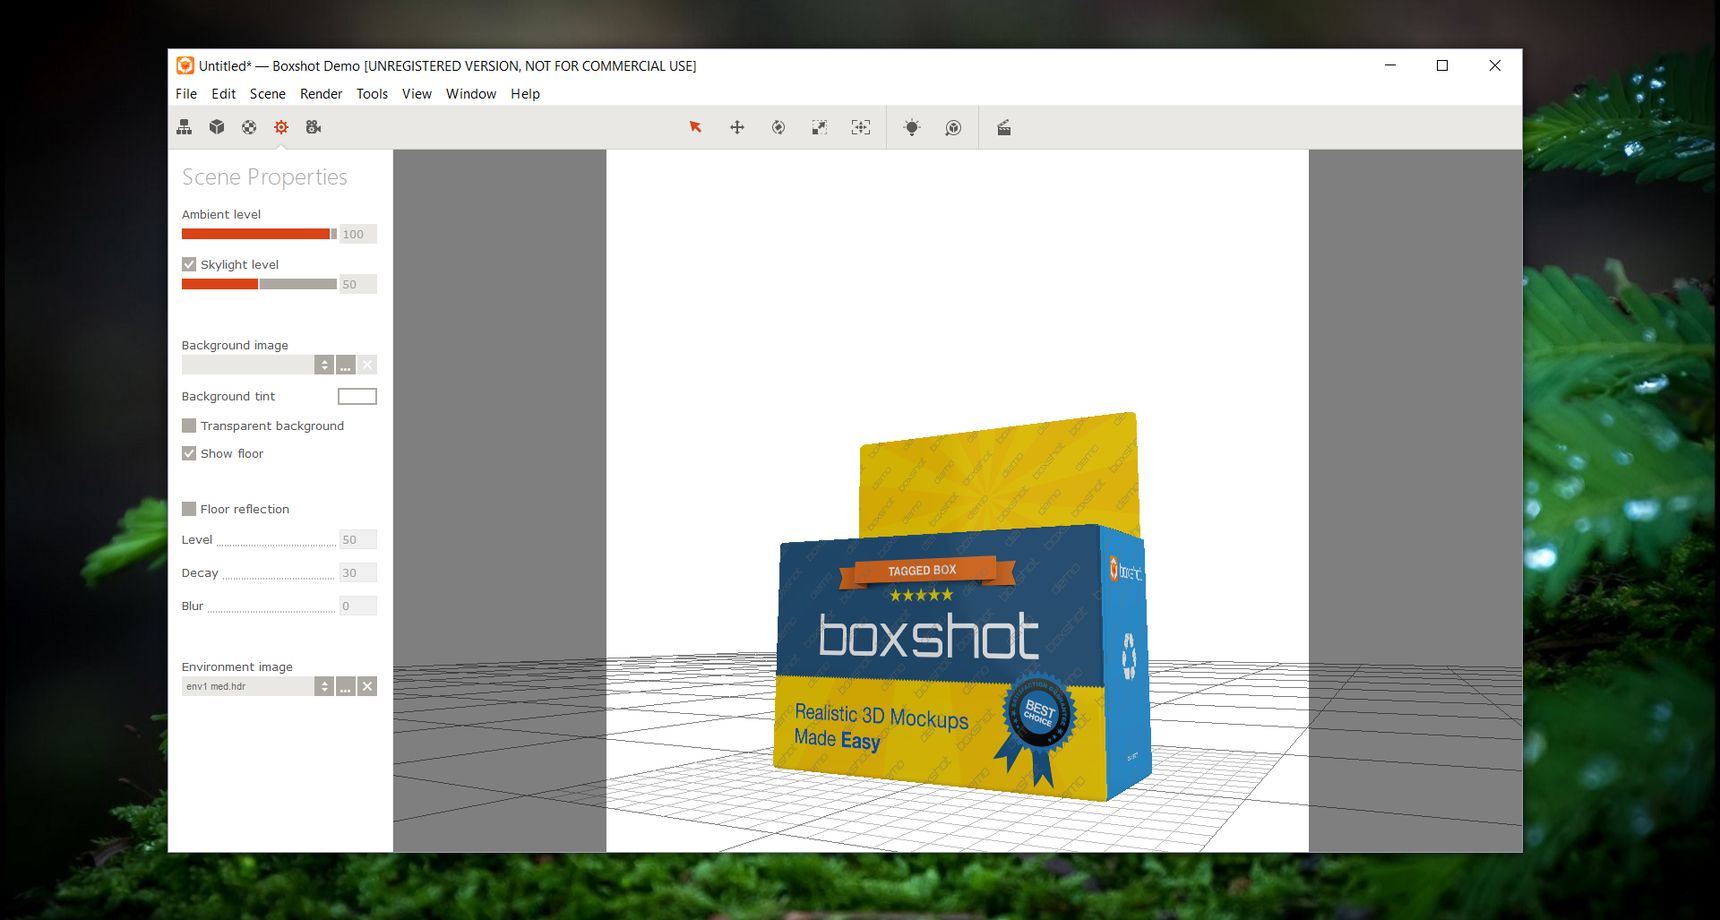Image resolution: width=1720 pixels, height=920 pixels.
Task: Select the scale tool
Action: [x=819, y=127]
